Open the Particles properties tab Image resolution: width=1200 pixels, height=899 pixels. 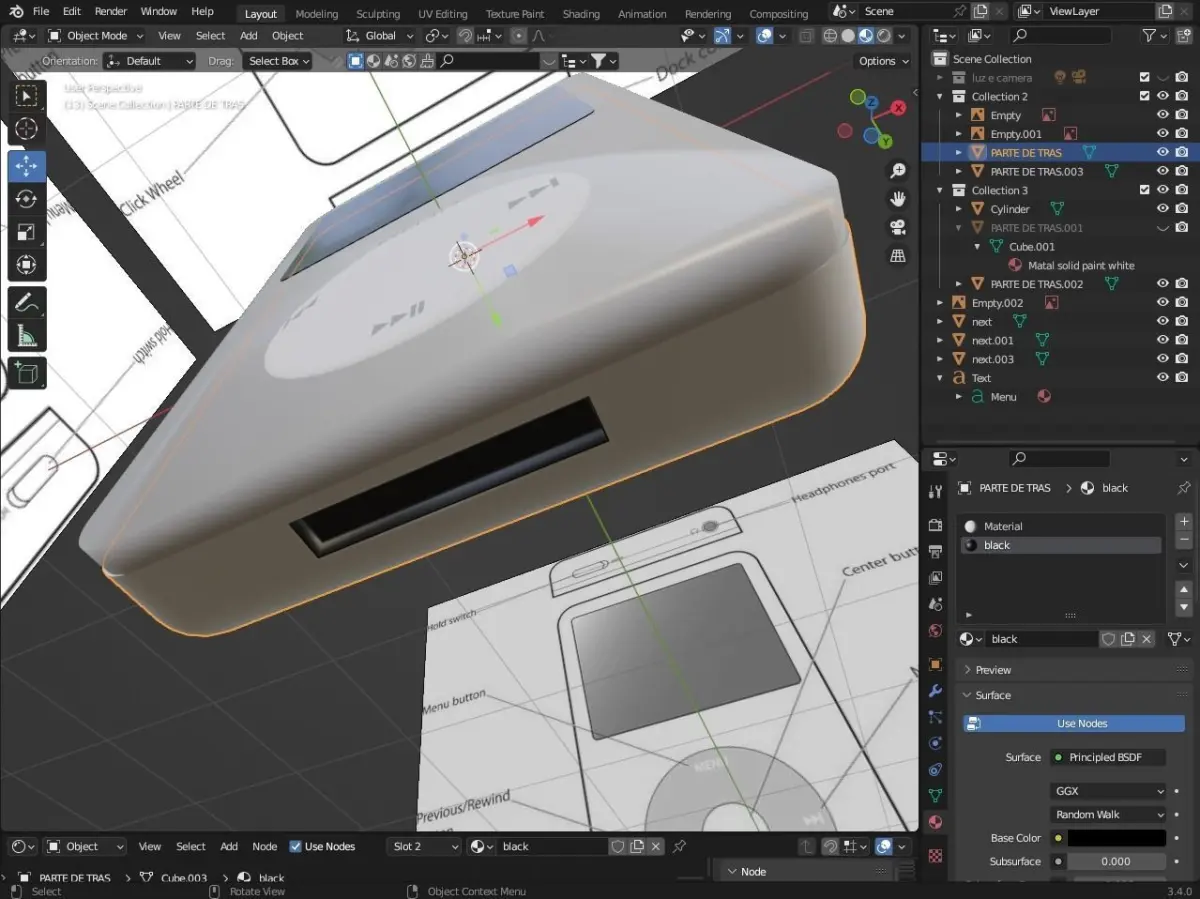(935, 717)
